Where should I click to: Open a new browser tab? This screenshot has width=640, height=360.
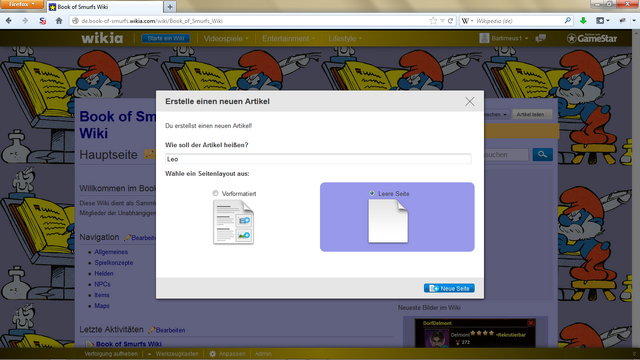170,7
